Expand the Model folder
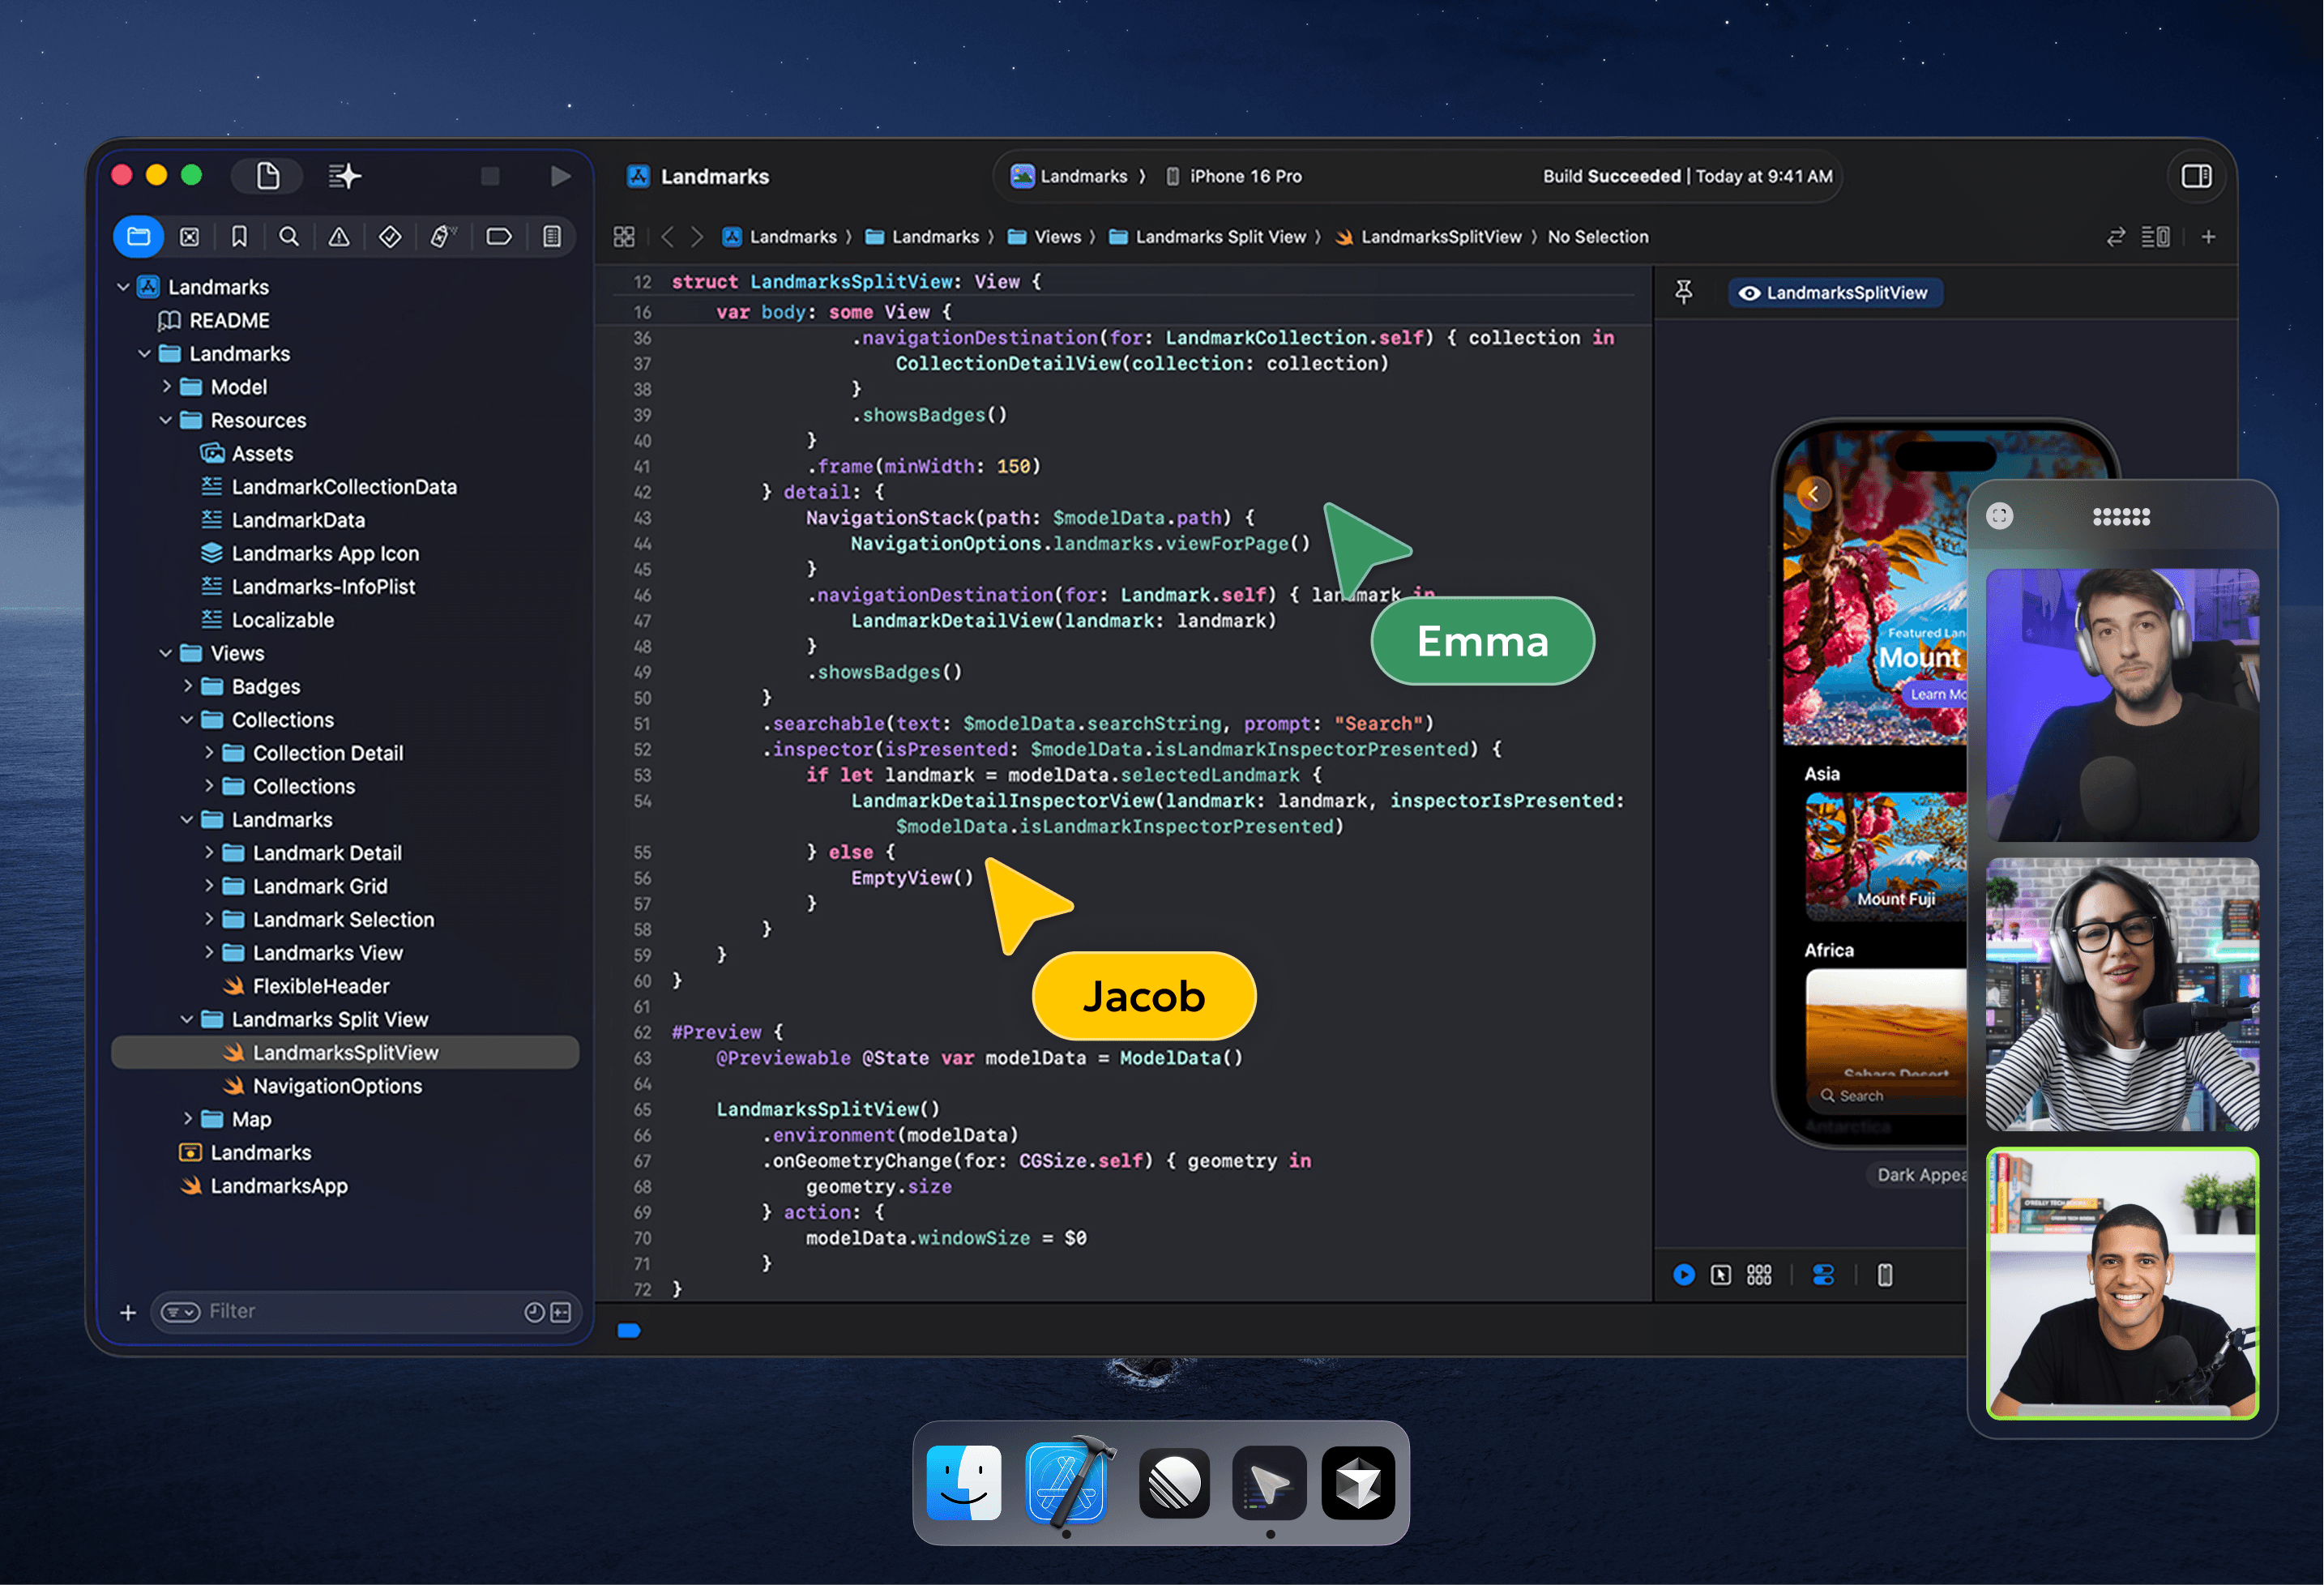The width and height of the screenshot is (2324, 1585). point(166,387)
